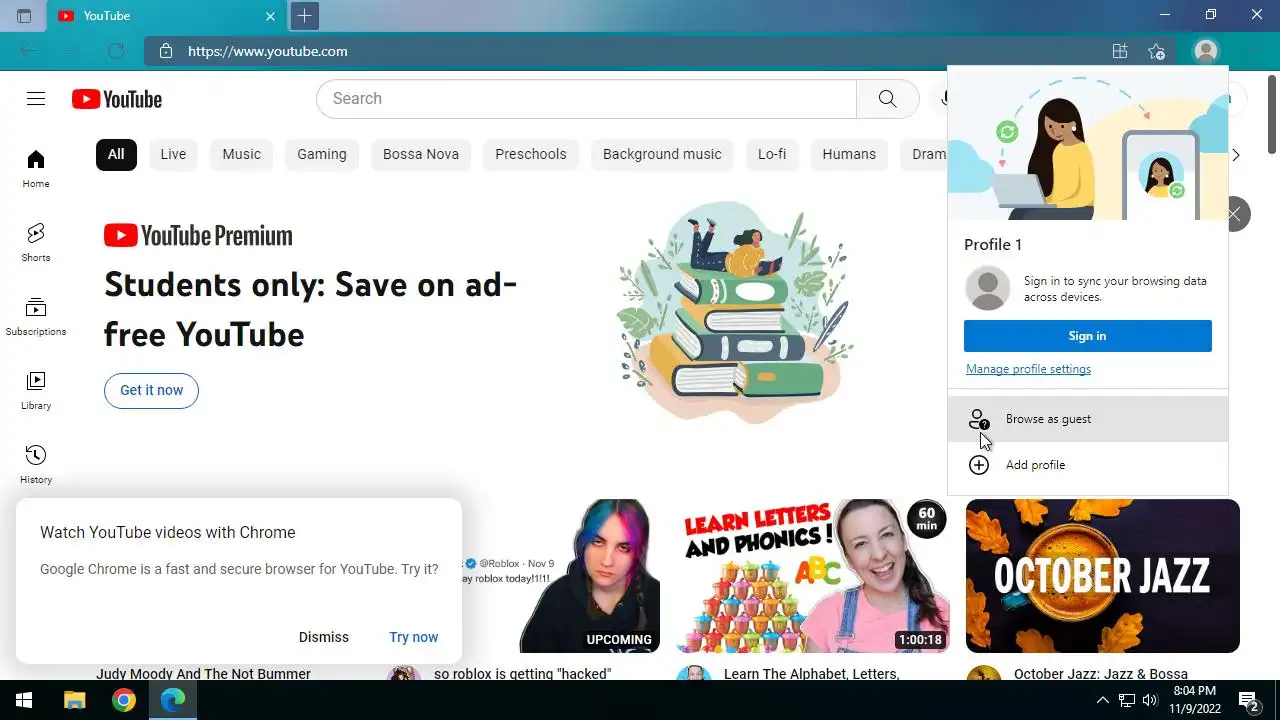
Task: Open volume control in system tray
Action: pyautogui.click(x=1150, y=700)
